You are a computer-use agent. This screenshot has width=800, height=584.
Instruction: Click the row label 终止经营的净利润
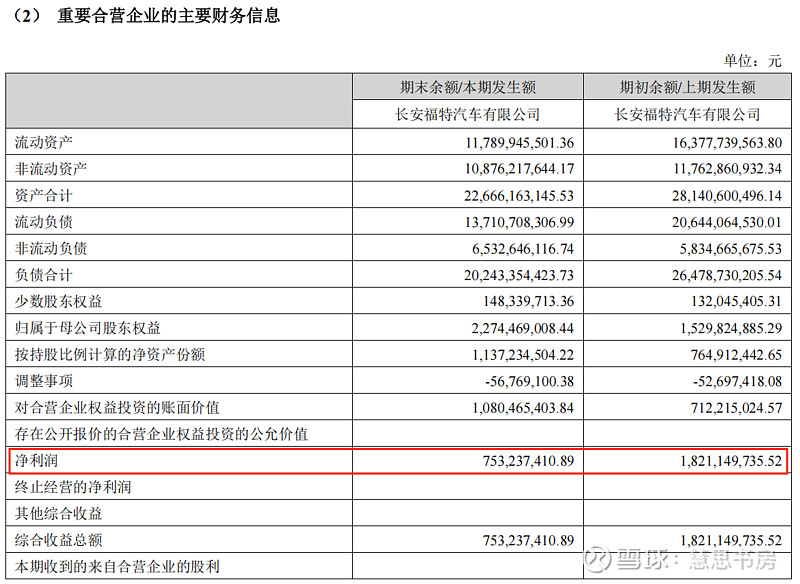tap(73, 487)
